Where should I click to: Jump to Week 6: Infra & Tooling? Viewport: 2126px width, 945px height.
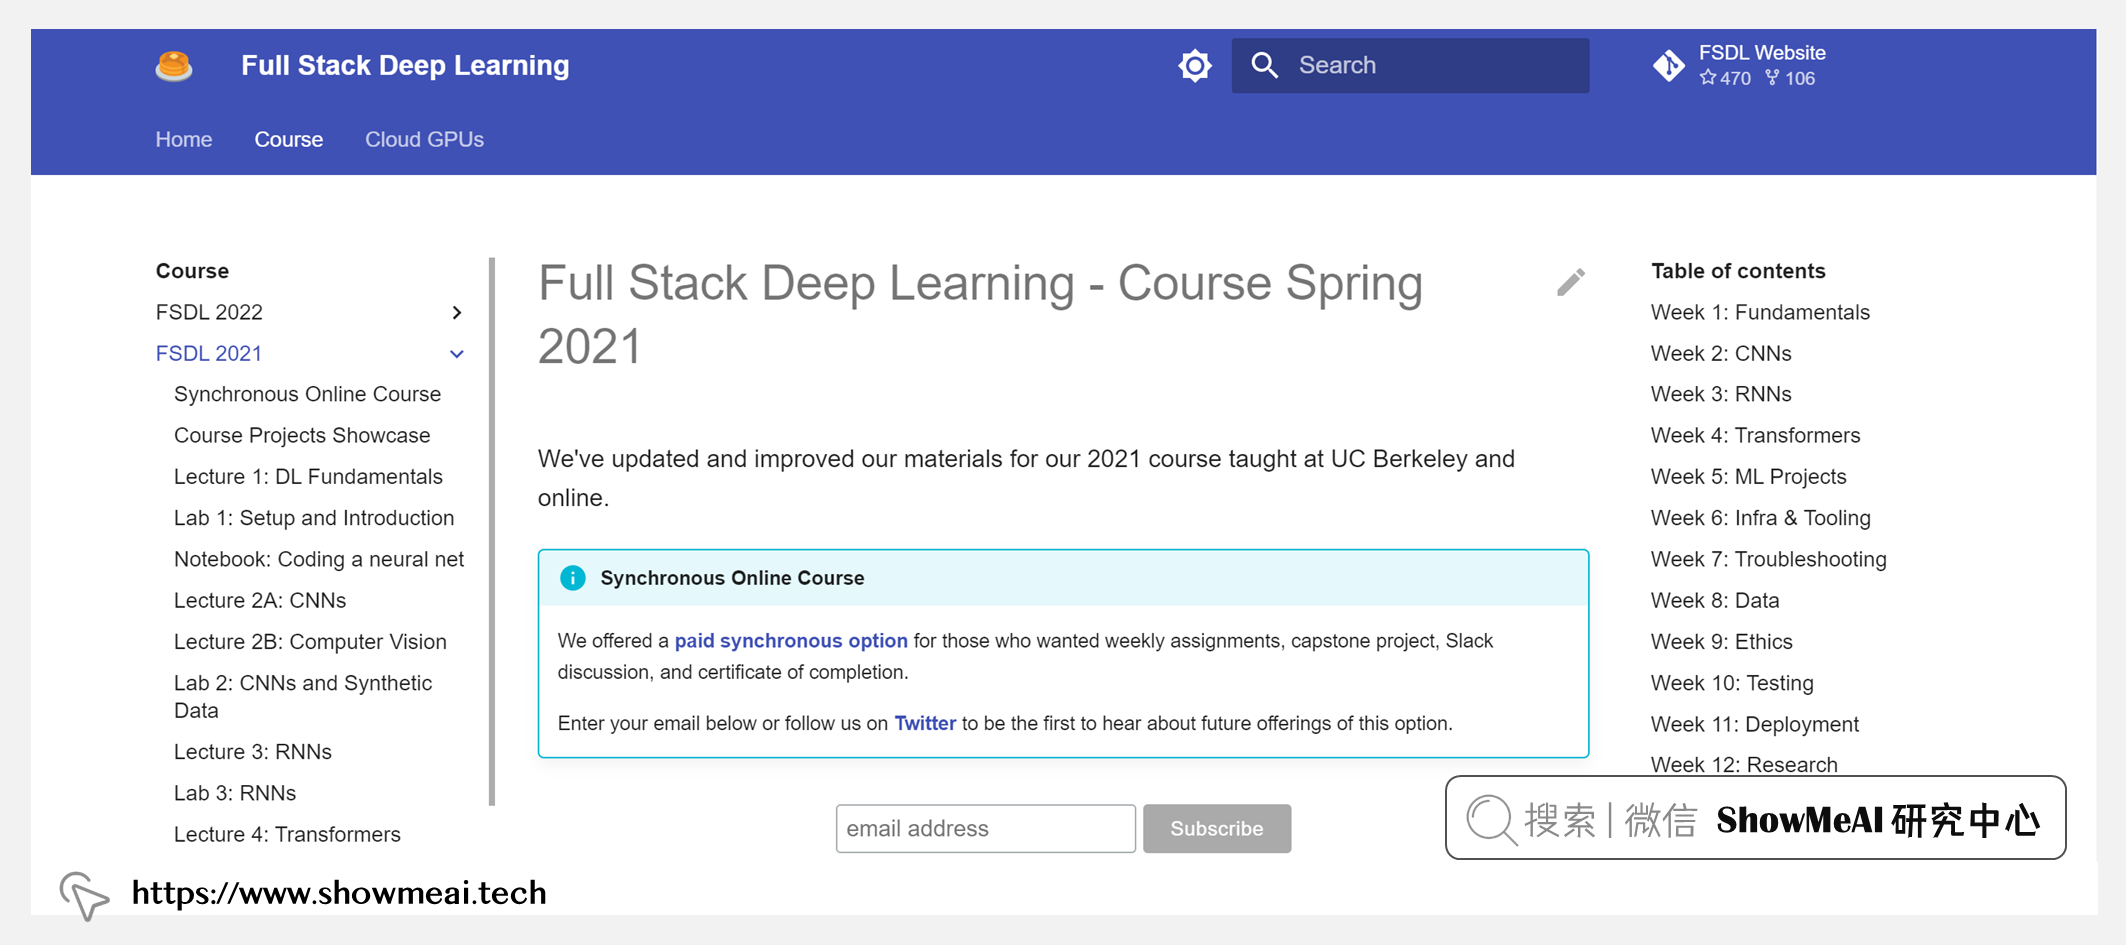point(1760,518)
